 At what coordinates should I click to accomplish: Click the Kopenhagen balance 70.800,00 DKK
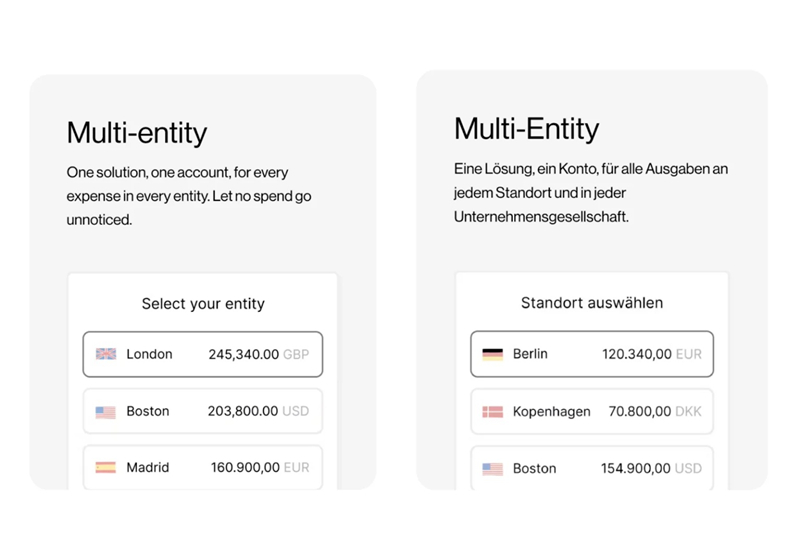coord(655,411)
